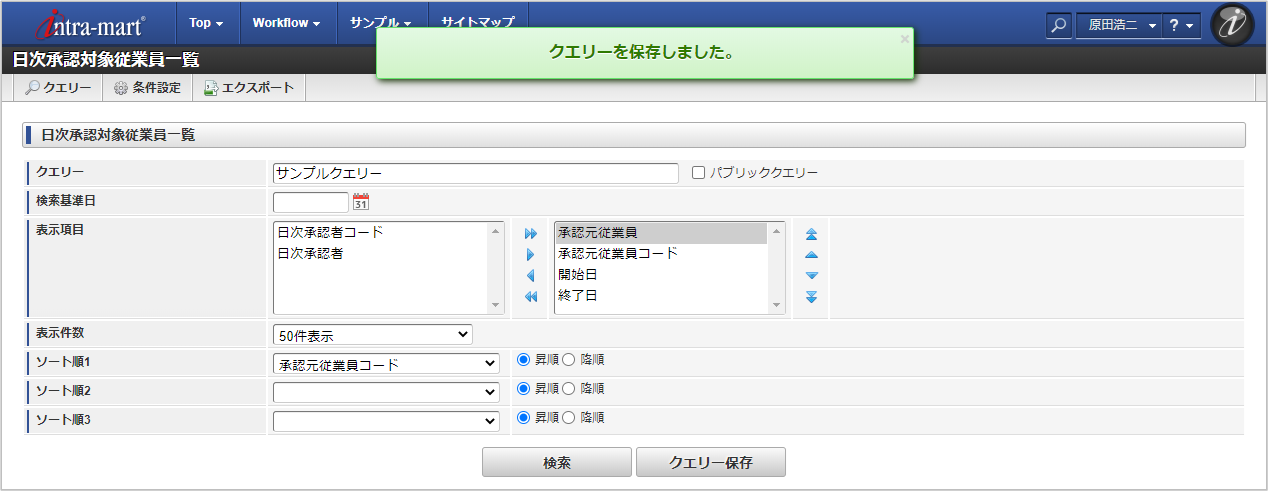This screenshot has width=1268, height=491.
Task: Move selected item to bottom of list
Action: click(811, 297)
